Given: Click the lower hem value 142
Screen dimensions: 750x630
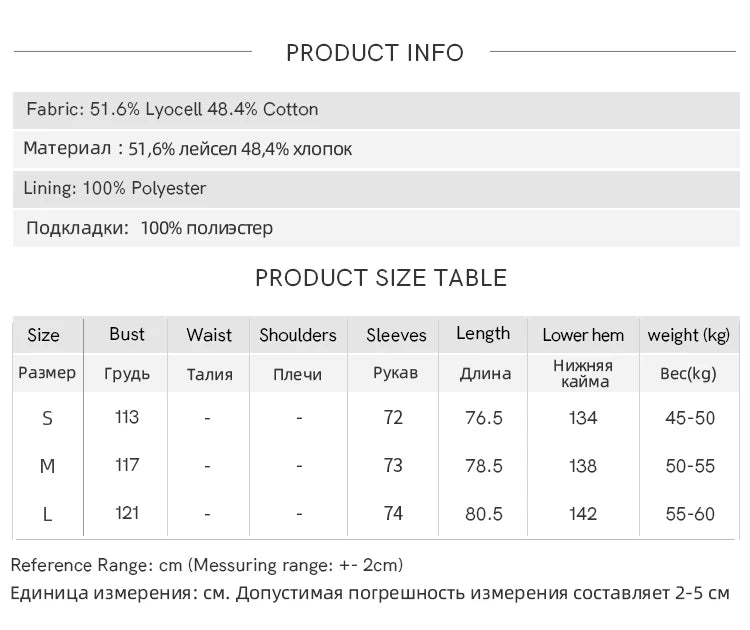Looking at the screenshot, I should [583, 514].
